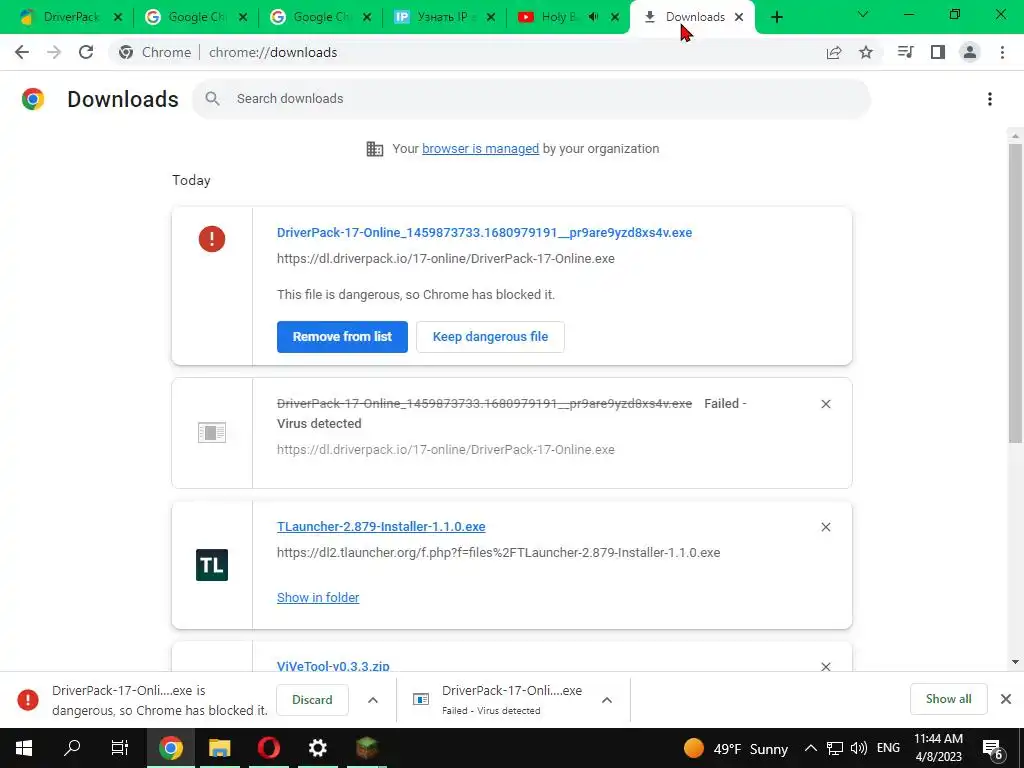Image resolution: width=1024 pixels, height=768 pixels.
Task: Open Windows taskbar search
Action: click(x=72, y=748)
